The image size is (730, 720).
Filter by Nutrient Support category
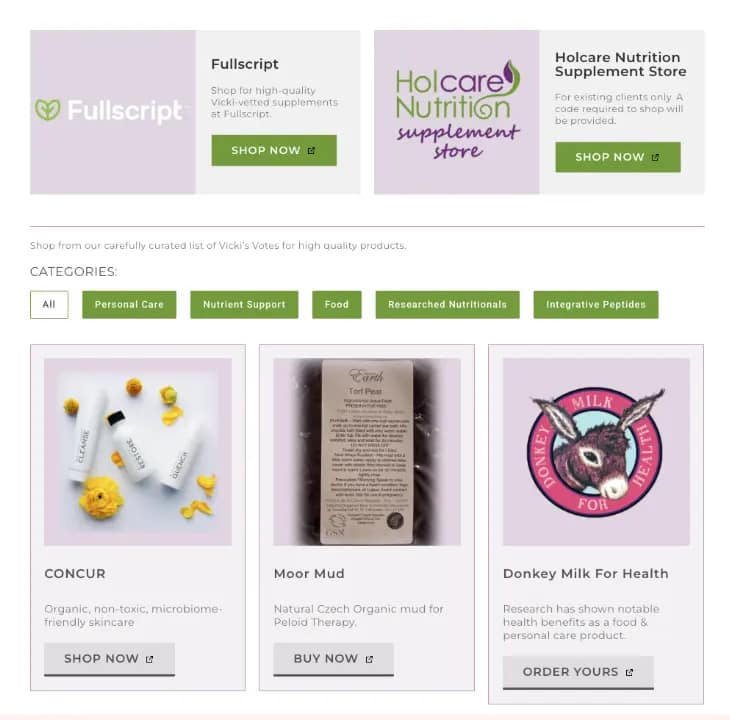(244, 304)
